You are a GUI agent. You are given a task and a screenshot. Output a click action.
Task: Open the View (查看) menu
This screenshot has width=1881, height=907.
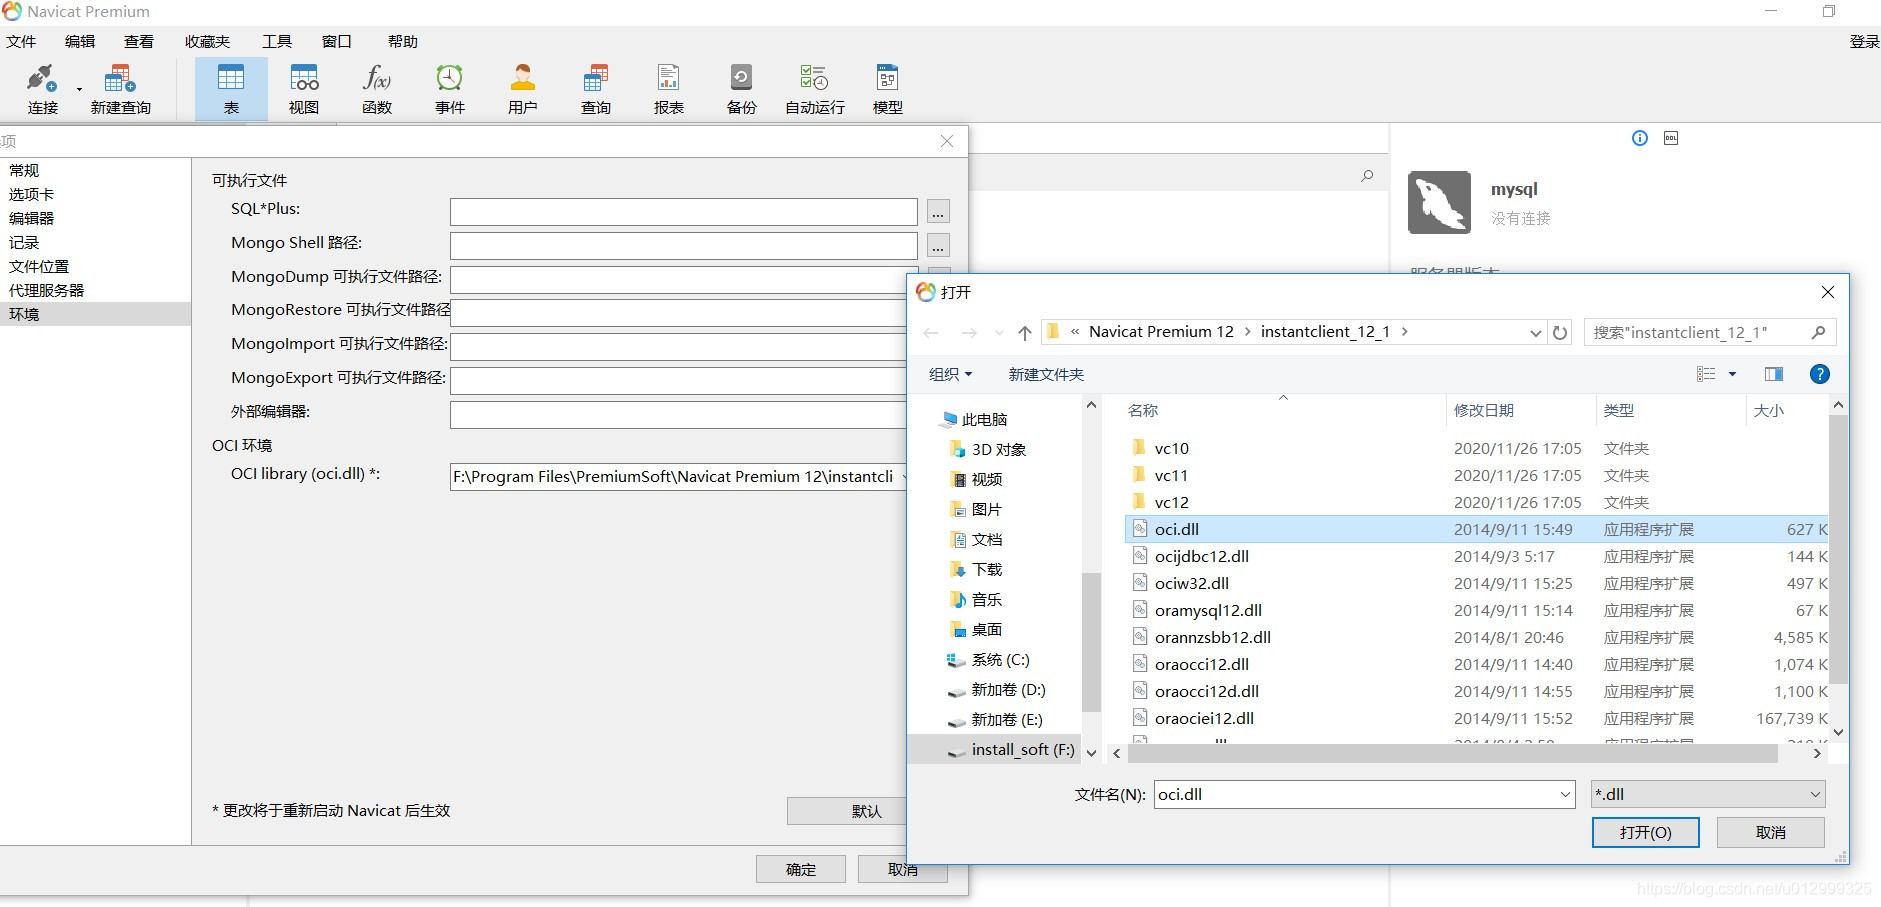coord(139,41)
